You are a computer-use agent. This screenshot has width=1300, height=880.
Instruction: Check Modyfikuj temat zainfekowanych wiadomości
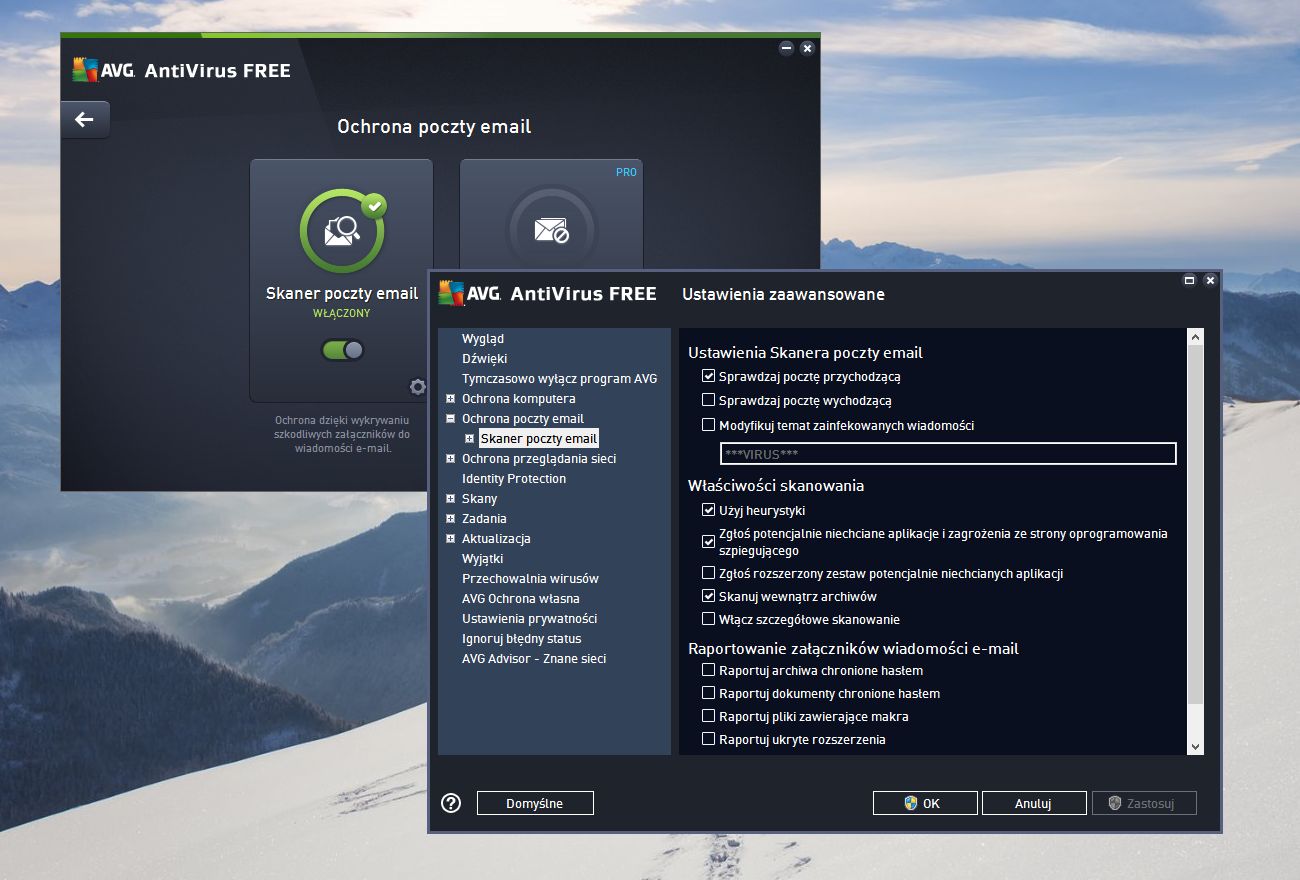[x=709, y=425]
